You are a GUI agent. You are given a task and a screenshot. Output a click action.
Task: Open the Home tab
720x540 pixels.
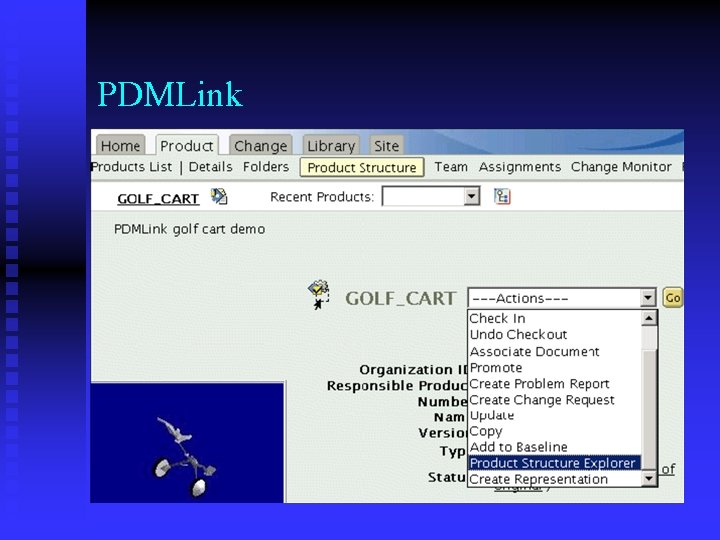120,146
